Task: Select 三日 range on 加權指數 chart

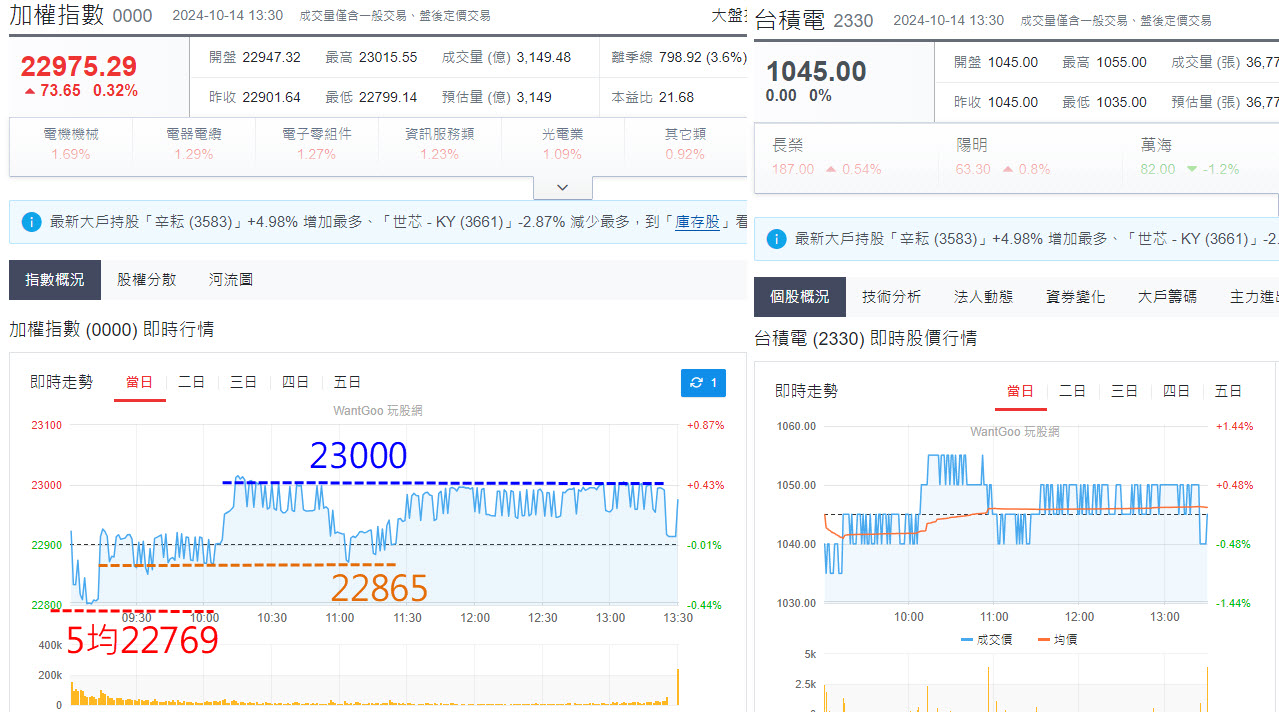Action: [x=244, y=382]
